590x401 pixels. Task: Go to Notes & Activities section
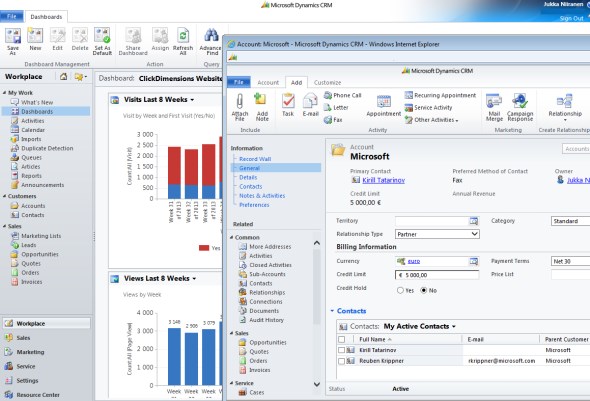262,196
